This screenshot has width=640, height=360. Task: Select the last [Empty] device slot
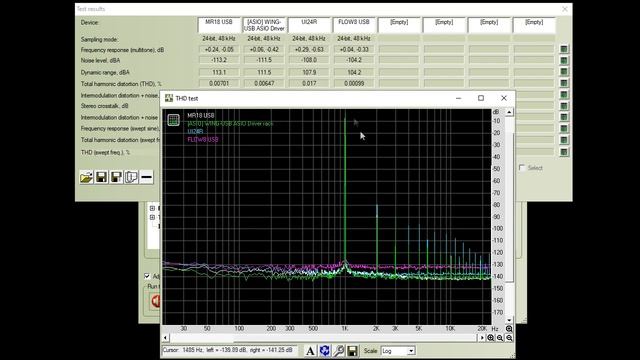[x=534, y=25]
